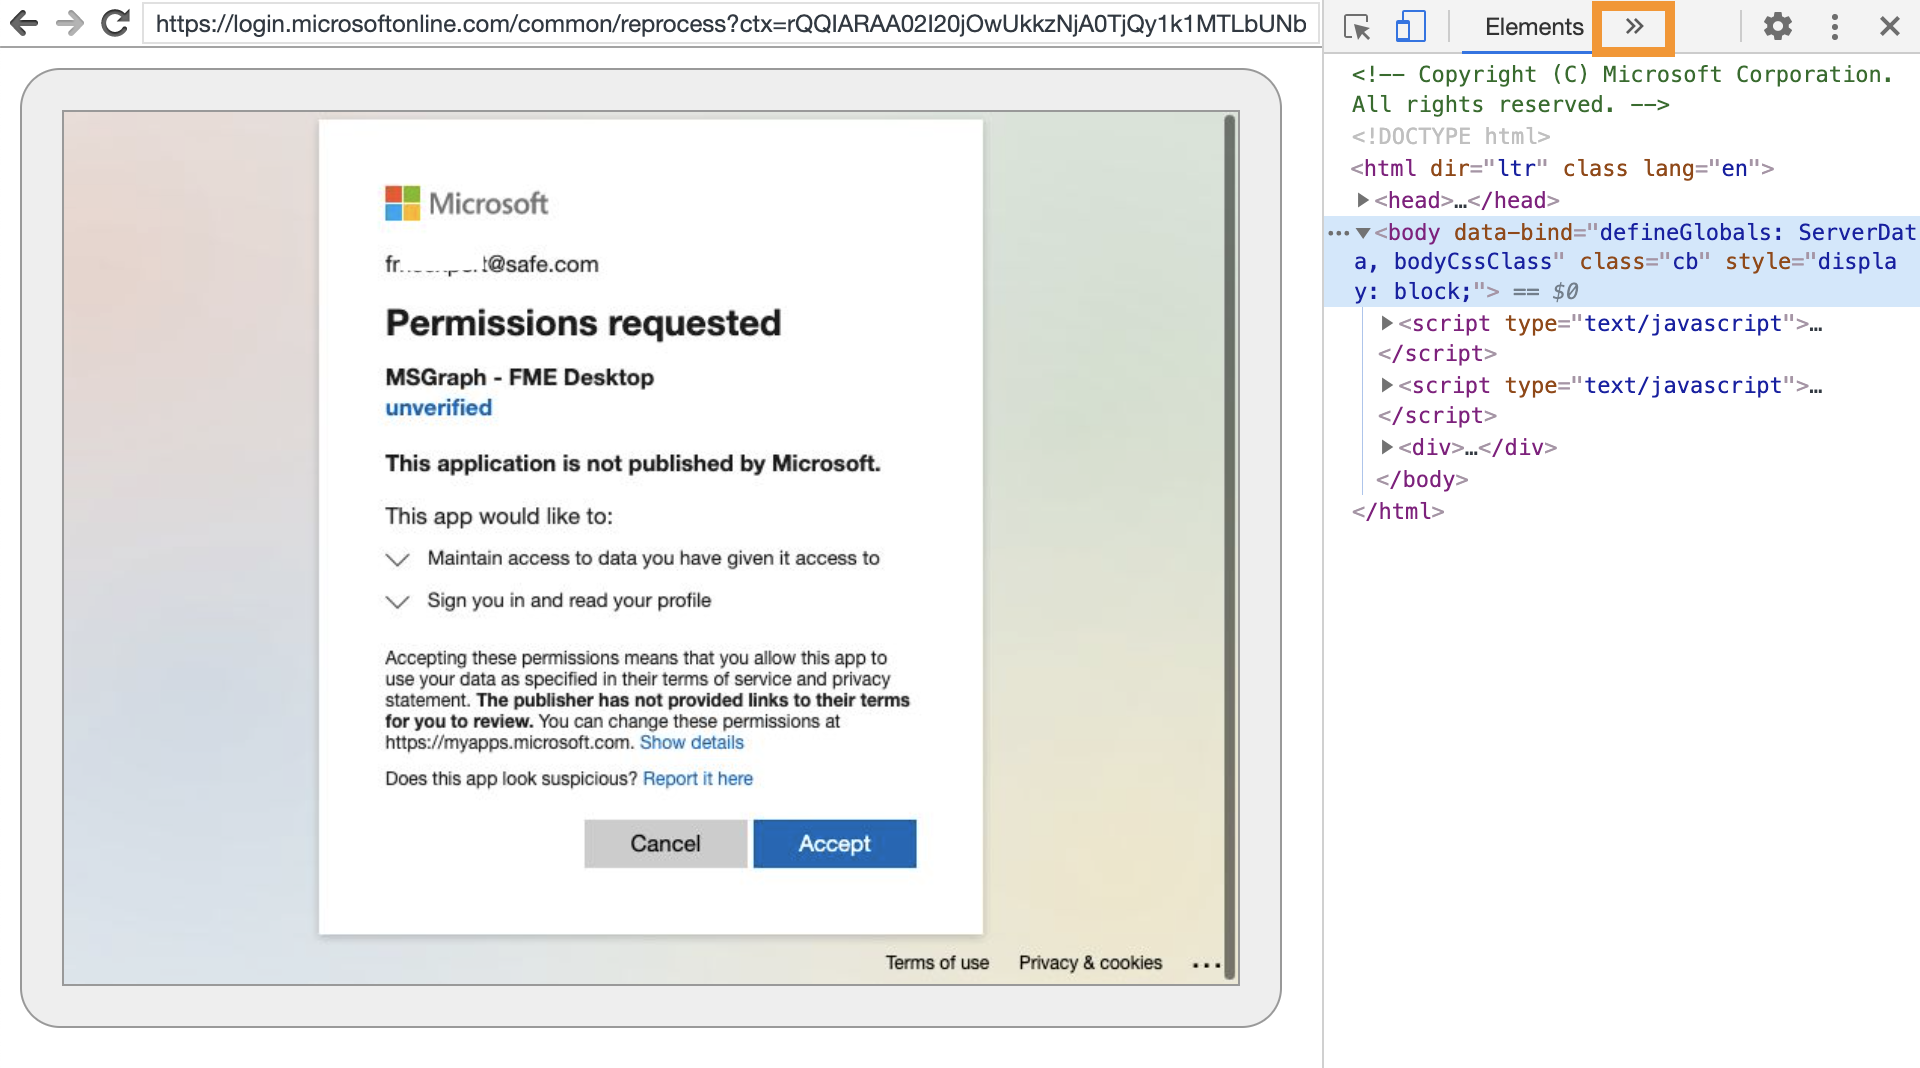Open DevTools settings gear

[x=1778, y=26]
